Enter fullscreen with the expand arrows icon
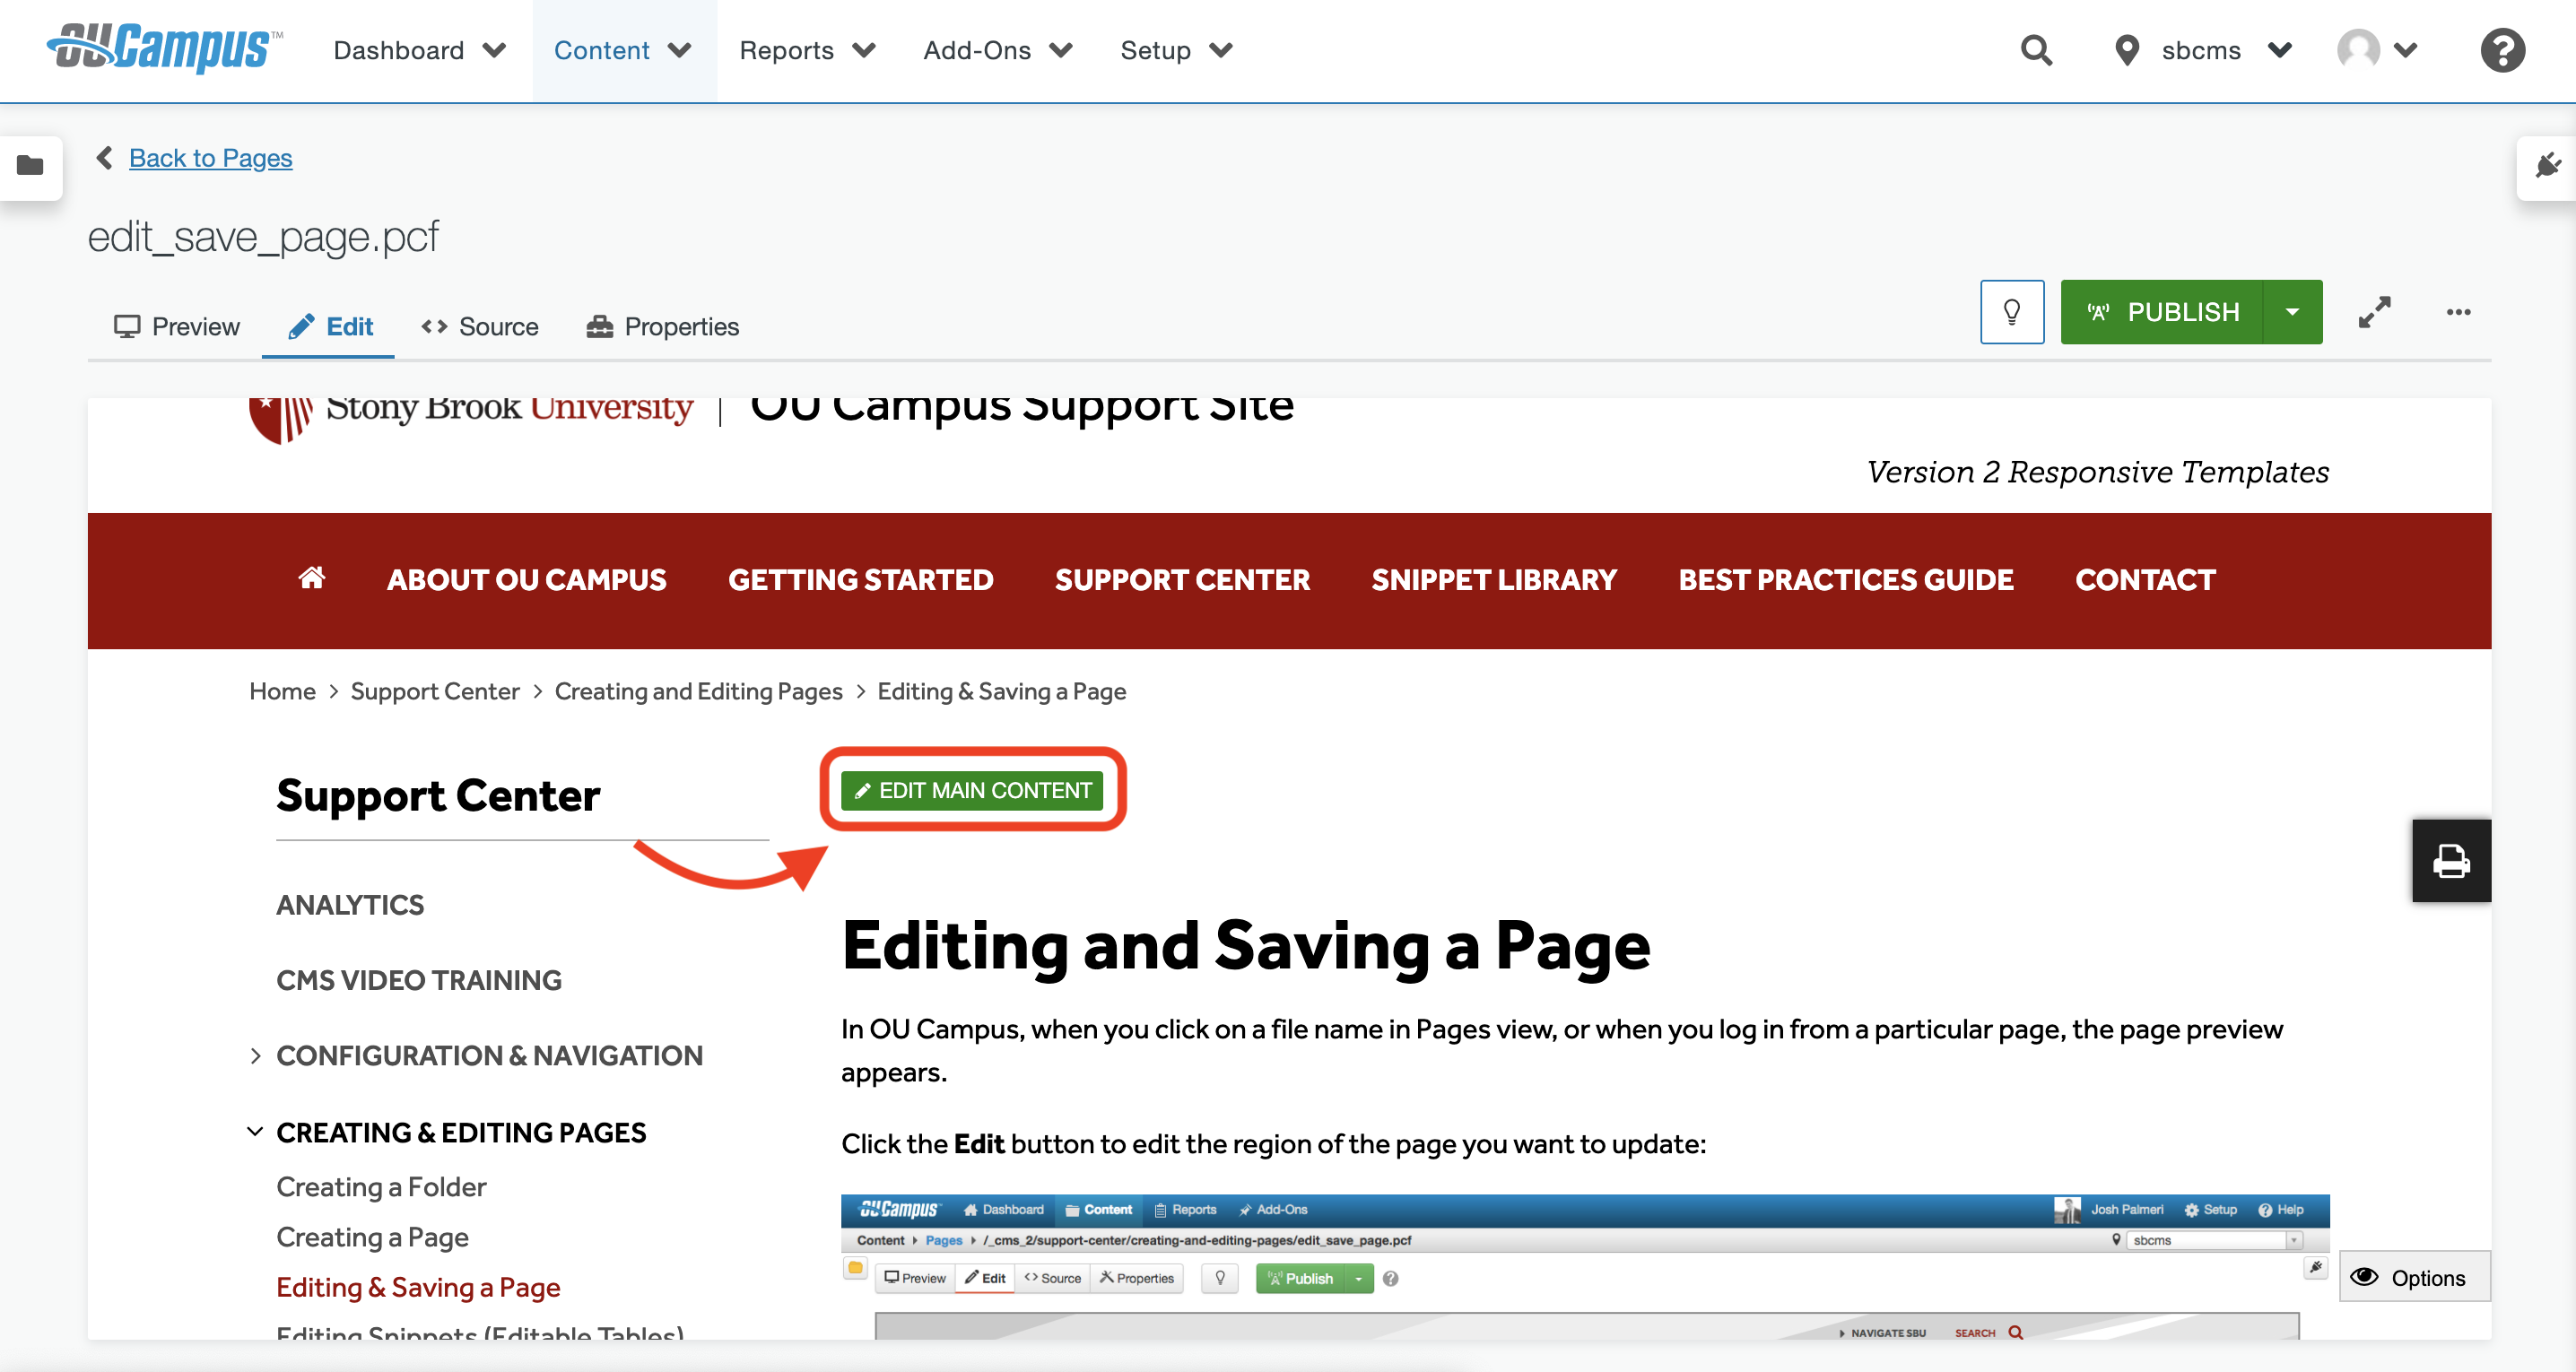This screenshot has height=1372, width=2576. [2376, 311]
